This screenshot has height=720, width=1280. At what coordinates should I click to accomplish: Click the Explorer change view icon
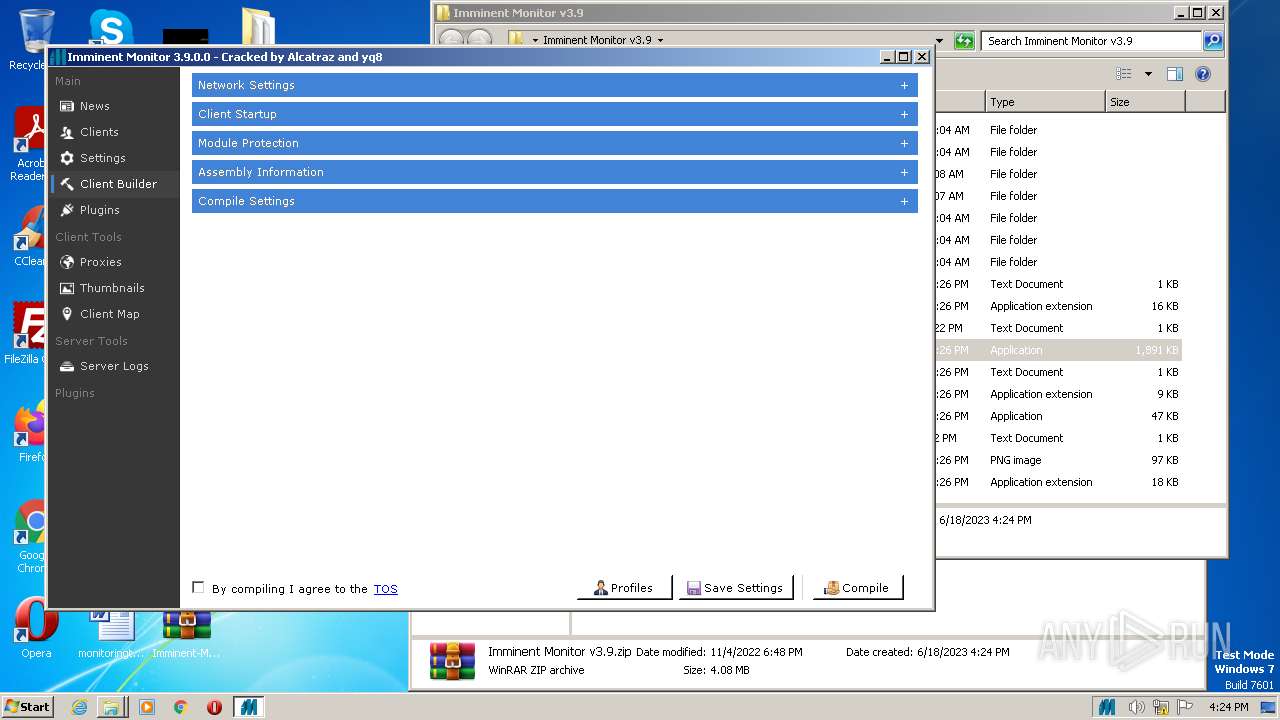point(1124,74)
